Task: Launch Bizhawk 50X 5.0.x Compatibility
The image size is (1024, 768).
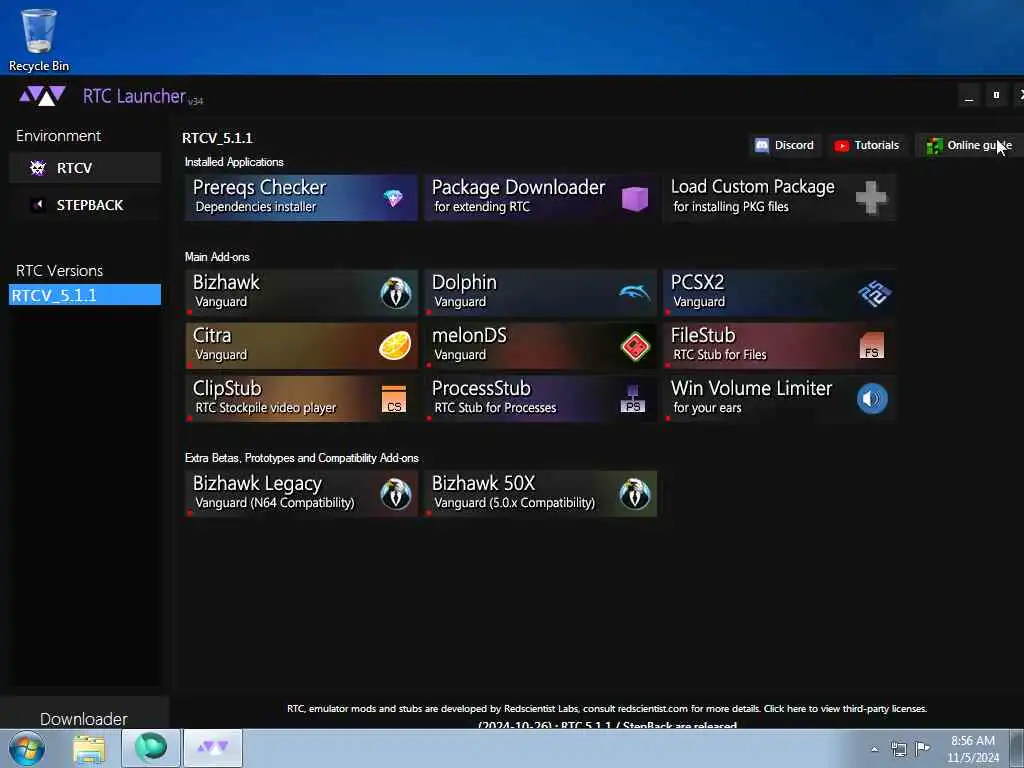Action: point(541,494)
